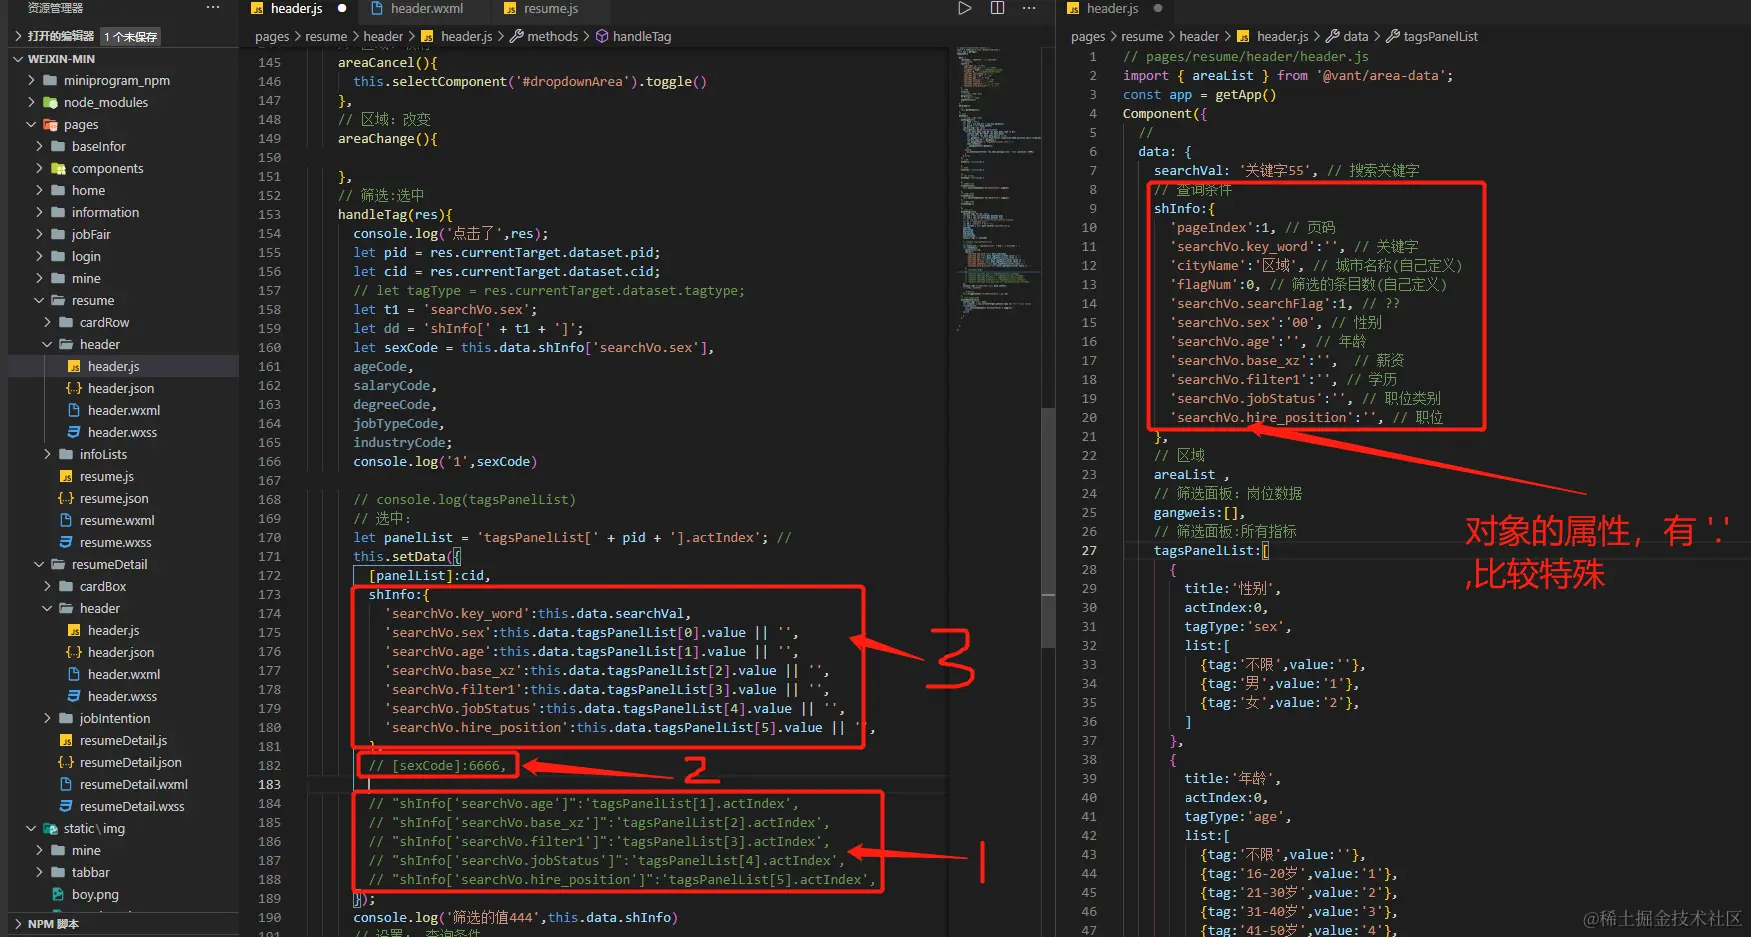Expand the information folder chevron
The image size is (1751, 937).
(x=39, y=213)
